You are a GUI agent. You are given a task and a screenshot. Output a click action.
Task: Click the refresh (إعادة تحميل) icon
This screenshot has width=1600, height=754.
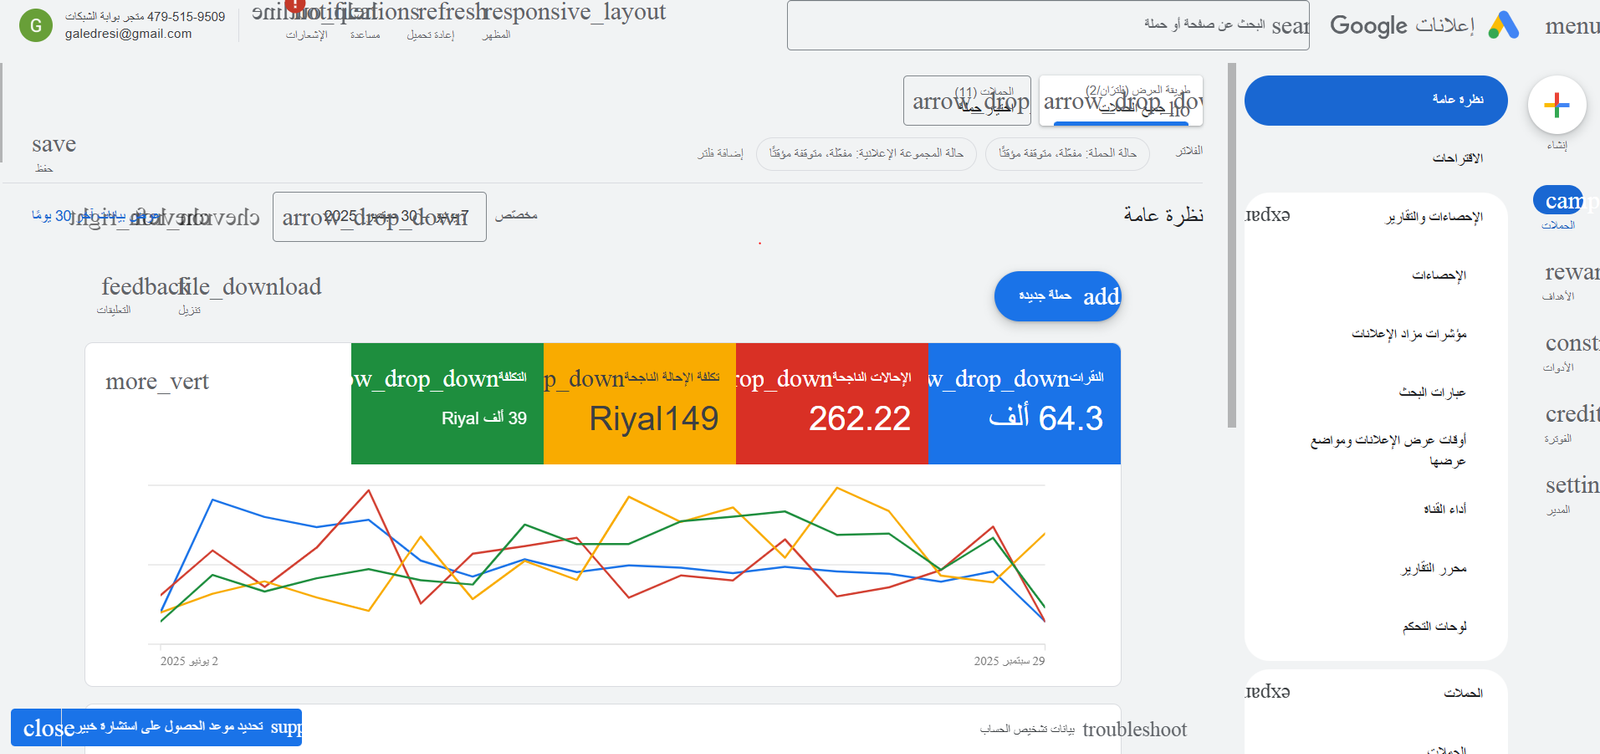pyautogui.click(x=430, y=14)
